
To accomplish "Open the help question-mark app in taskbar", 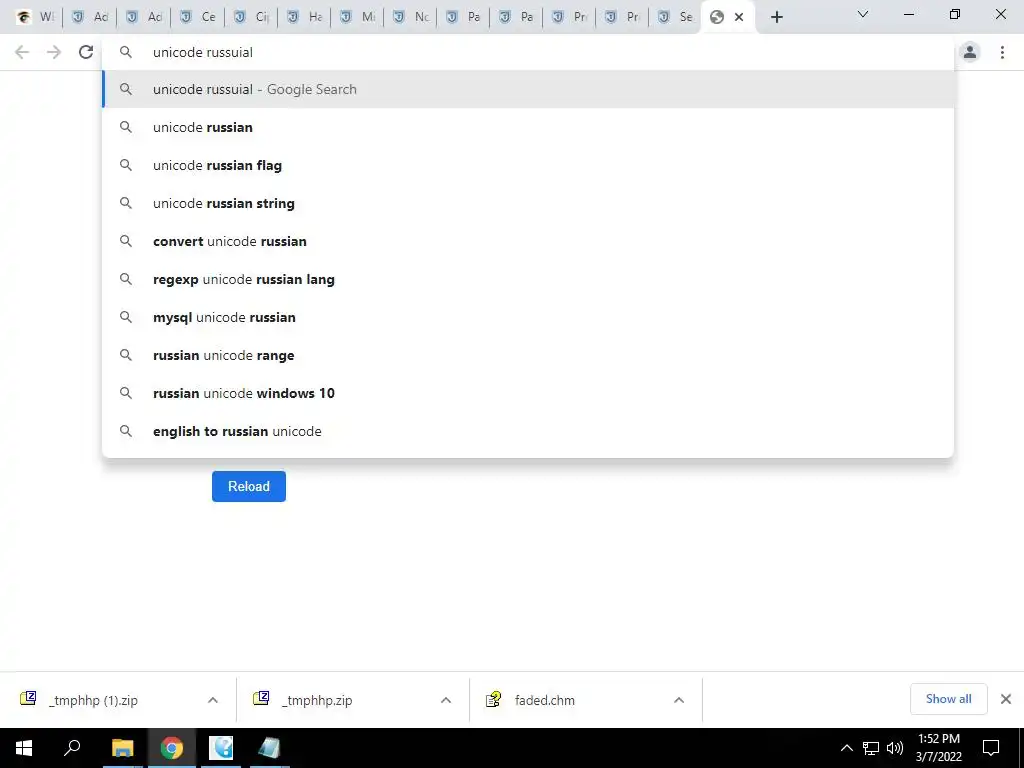I will point(221,748).
